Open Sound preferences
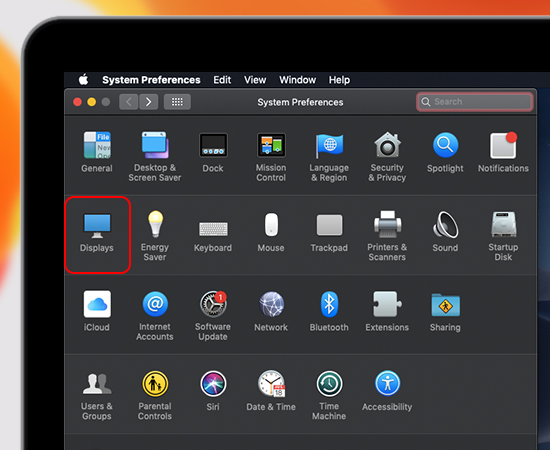Image resolution: width=550 pixels, height=450 pixels. tap(445, 231)
